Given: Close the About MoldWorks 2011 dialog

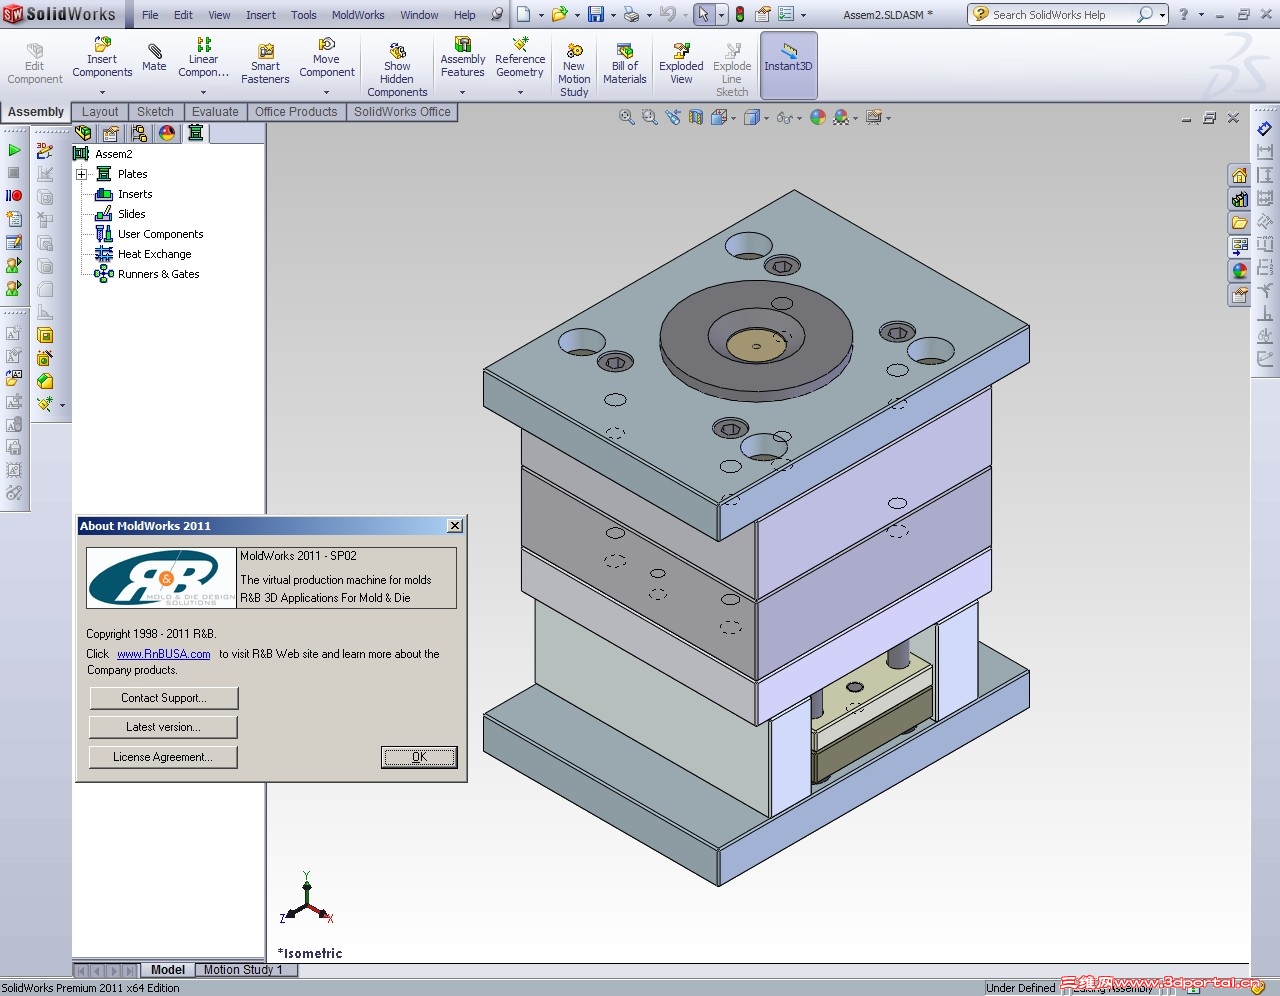Looking at the screenshot, I should 455,526.
